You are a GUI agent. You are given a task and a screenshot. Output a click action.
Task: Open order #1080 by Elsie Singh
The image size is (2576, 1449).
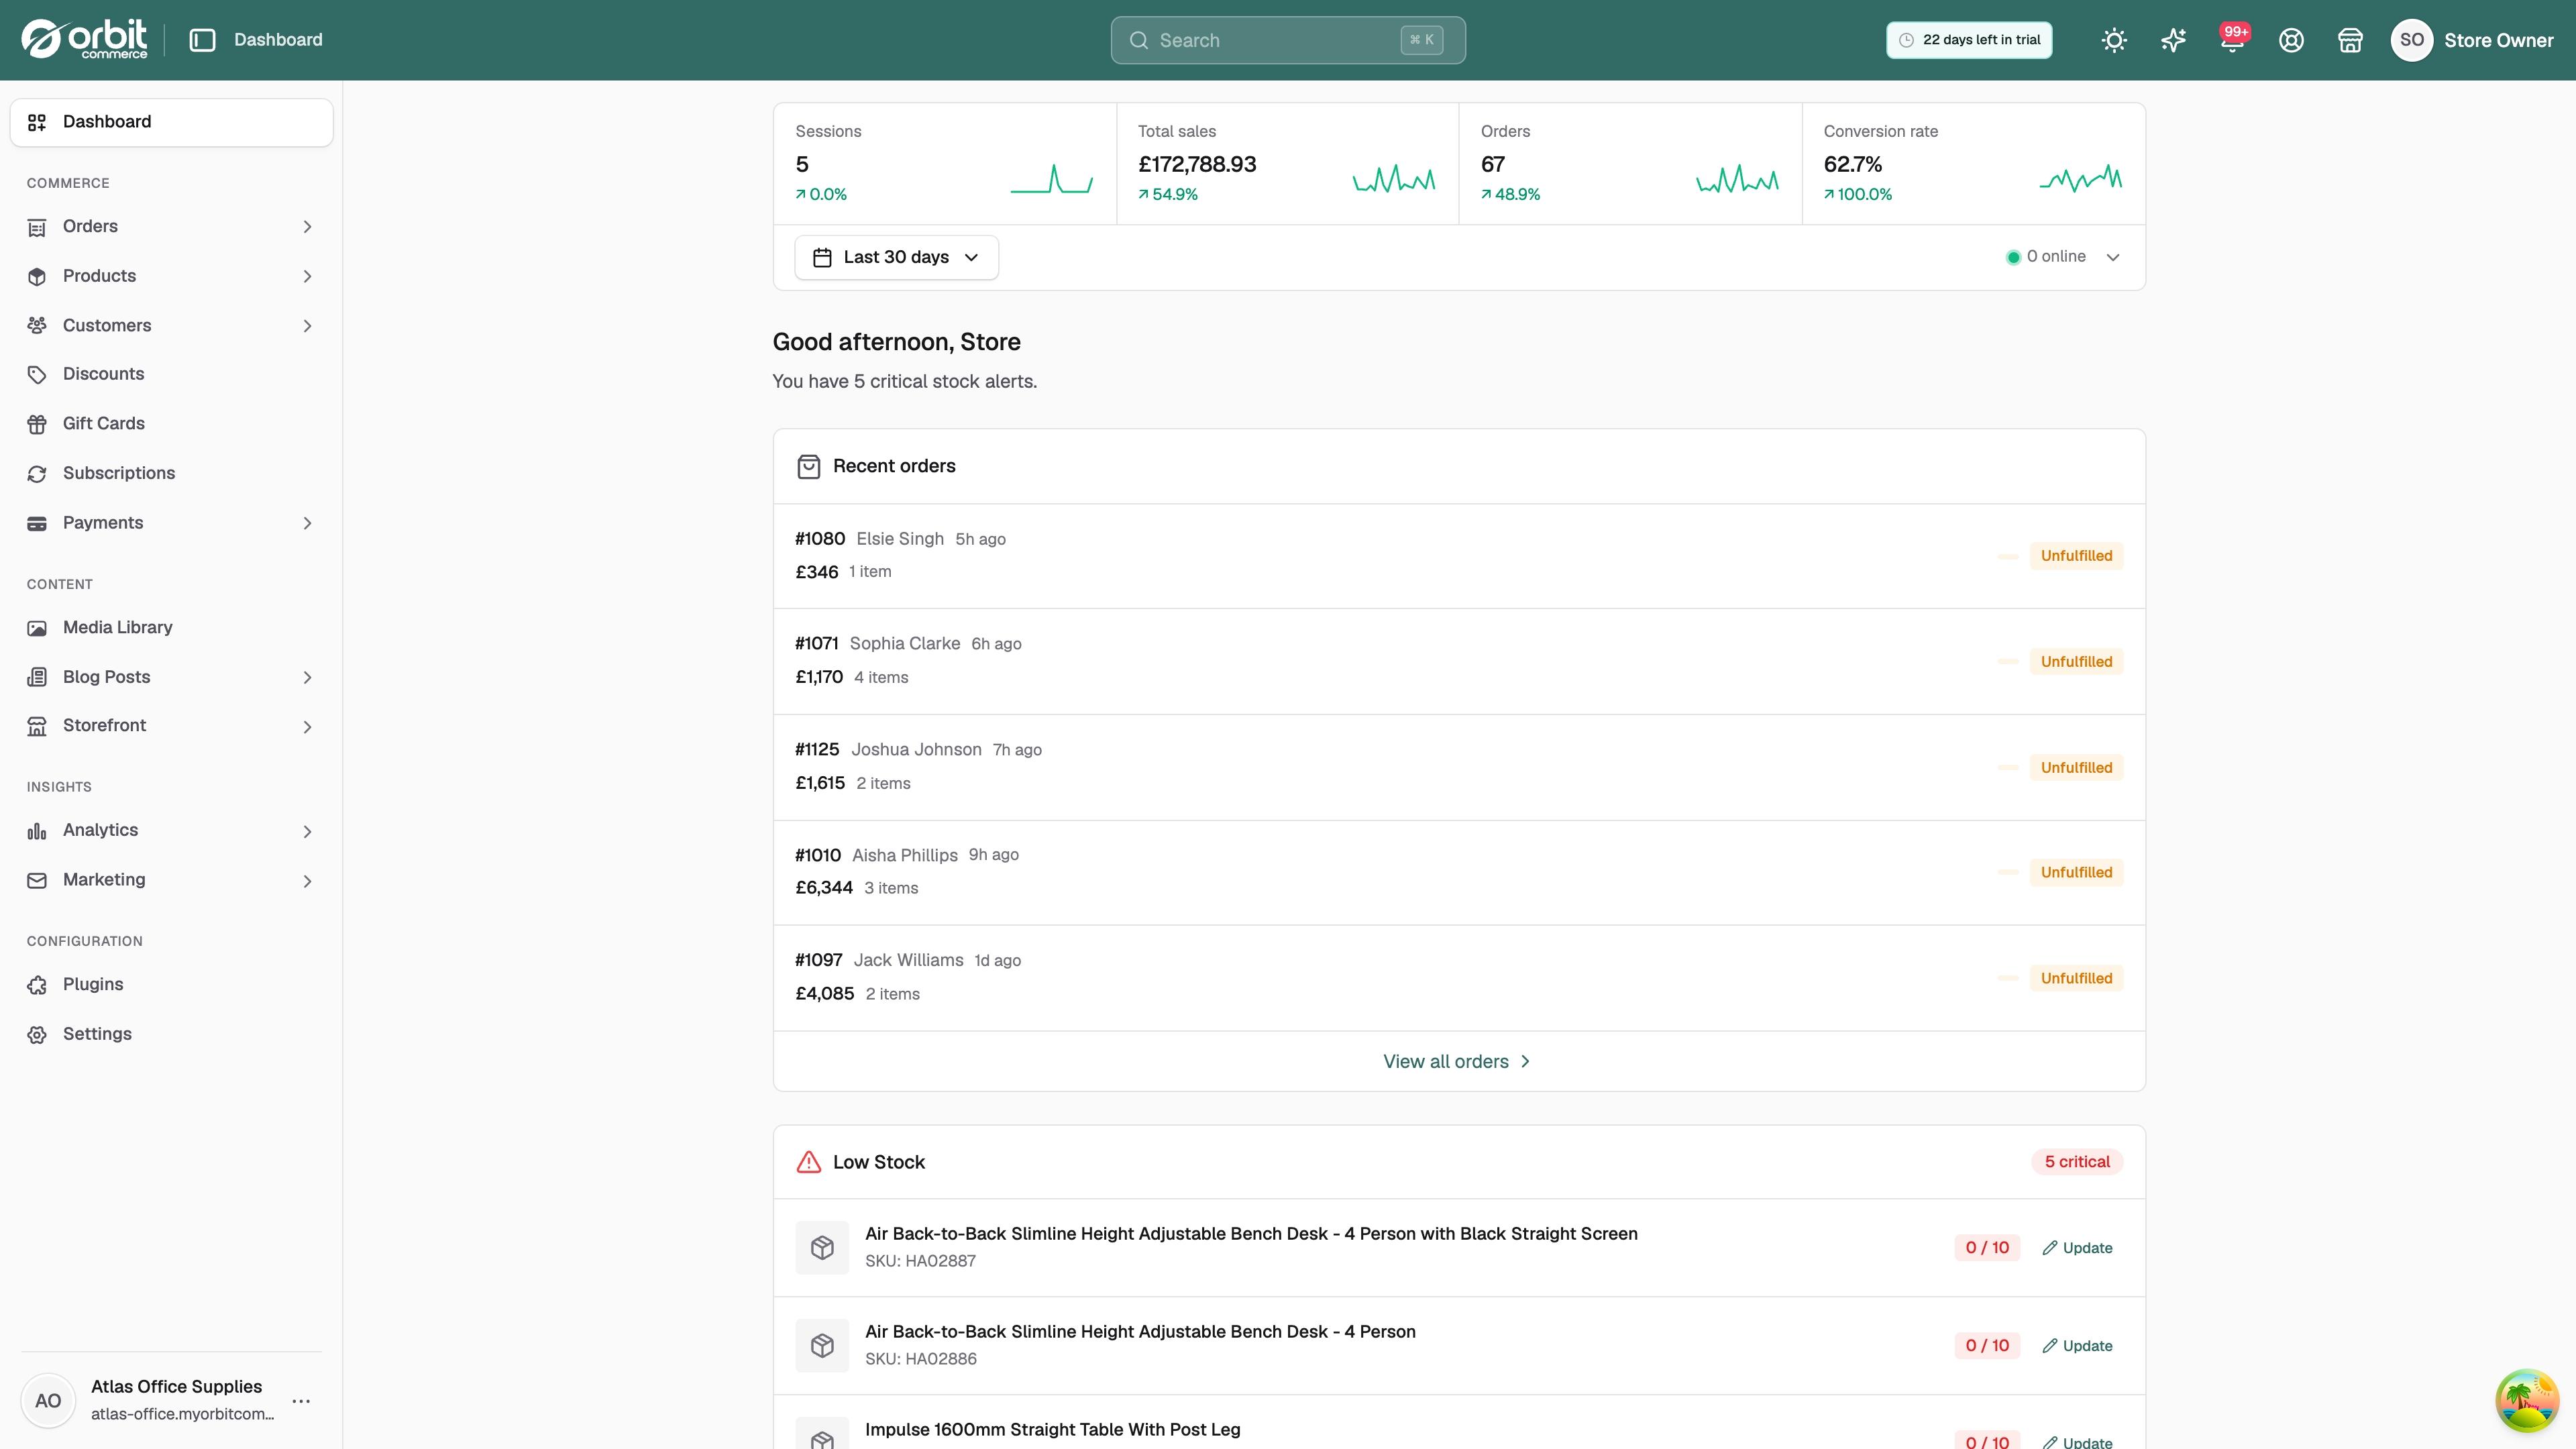tap(1459, 556)
